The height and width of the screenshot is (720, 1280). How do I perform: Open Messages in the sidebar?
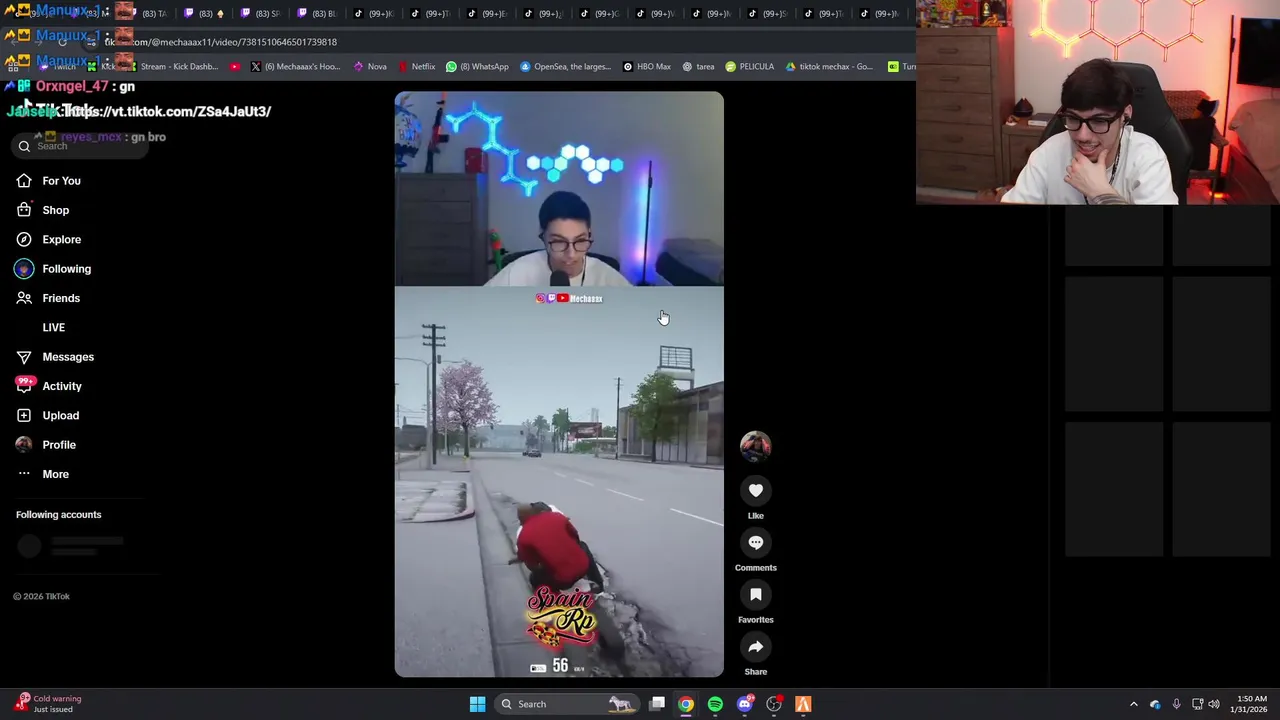click(55, 357)
